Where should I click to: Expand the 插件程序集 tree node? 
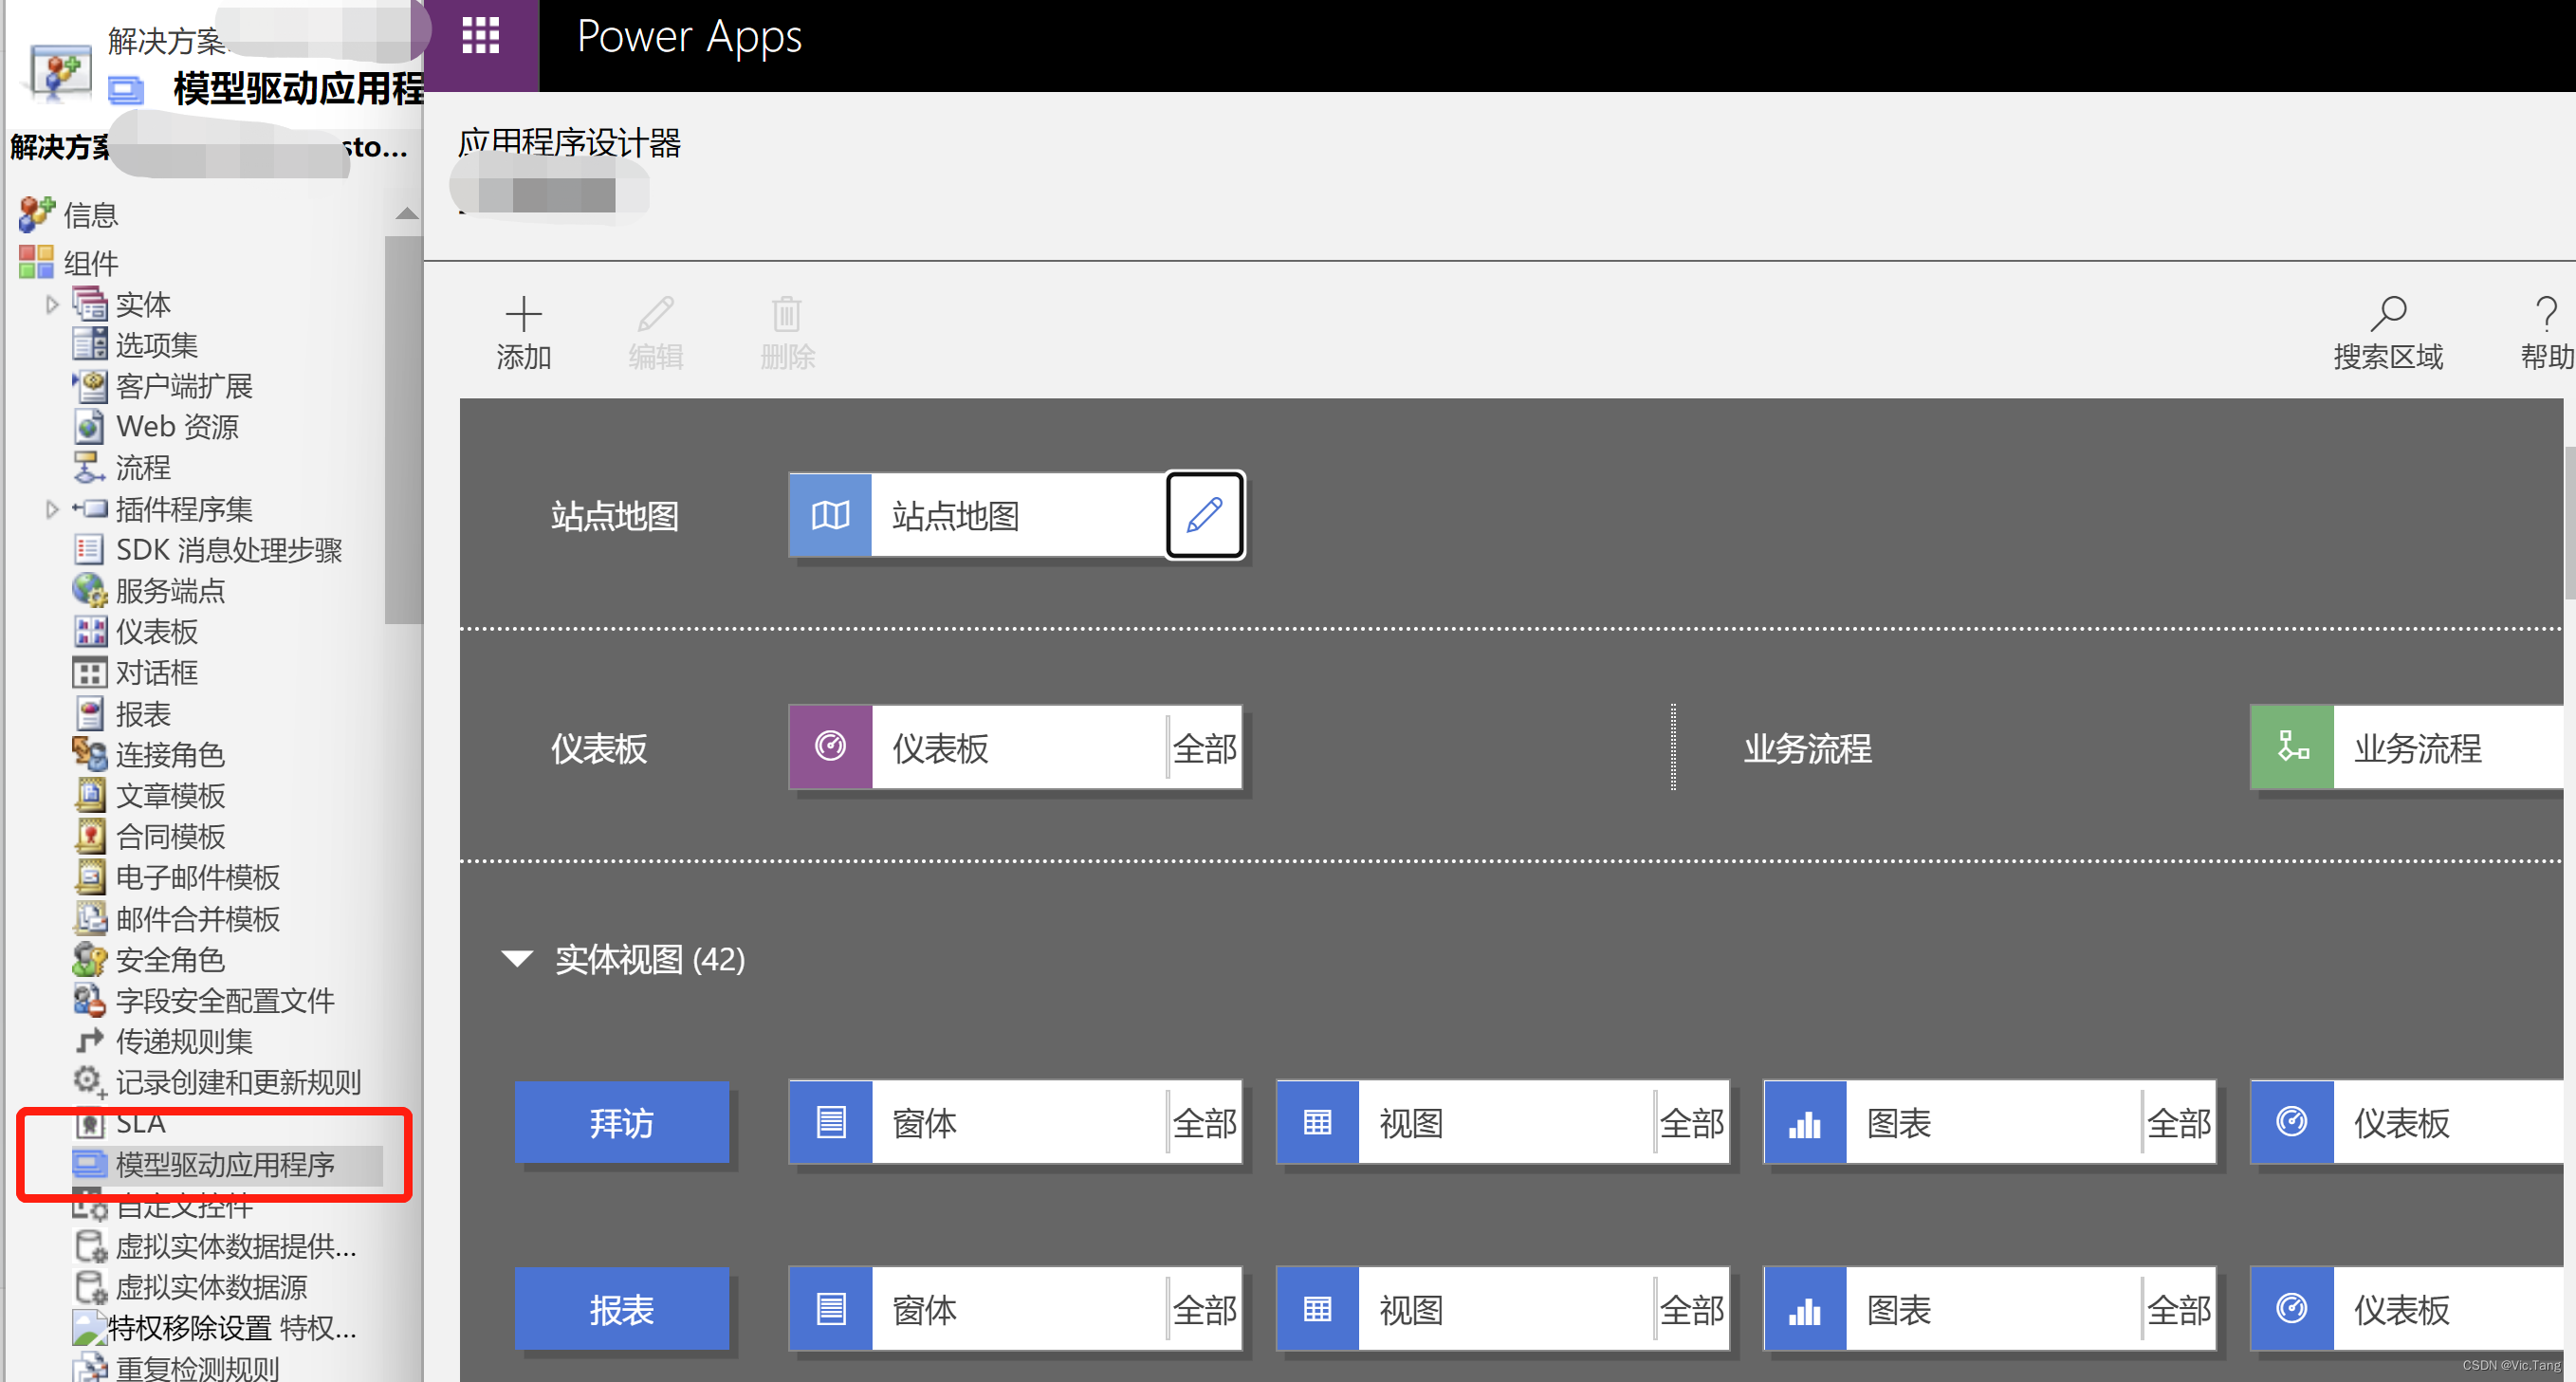[x=52, y=509]
